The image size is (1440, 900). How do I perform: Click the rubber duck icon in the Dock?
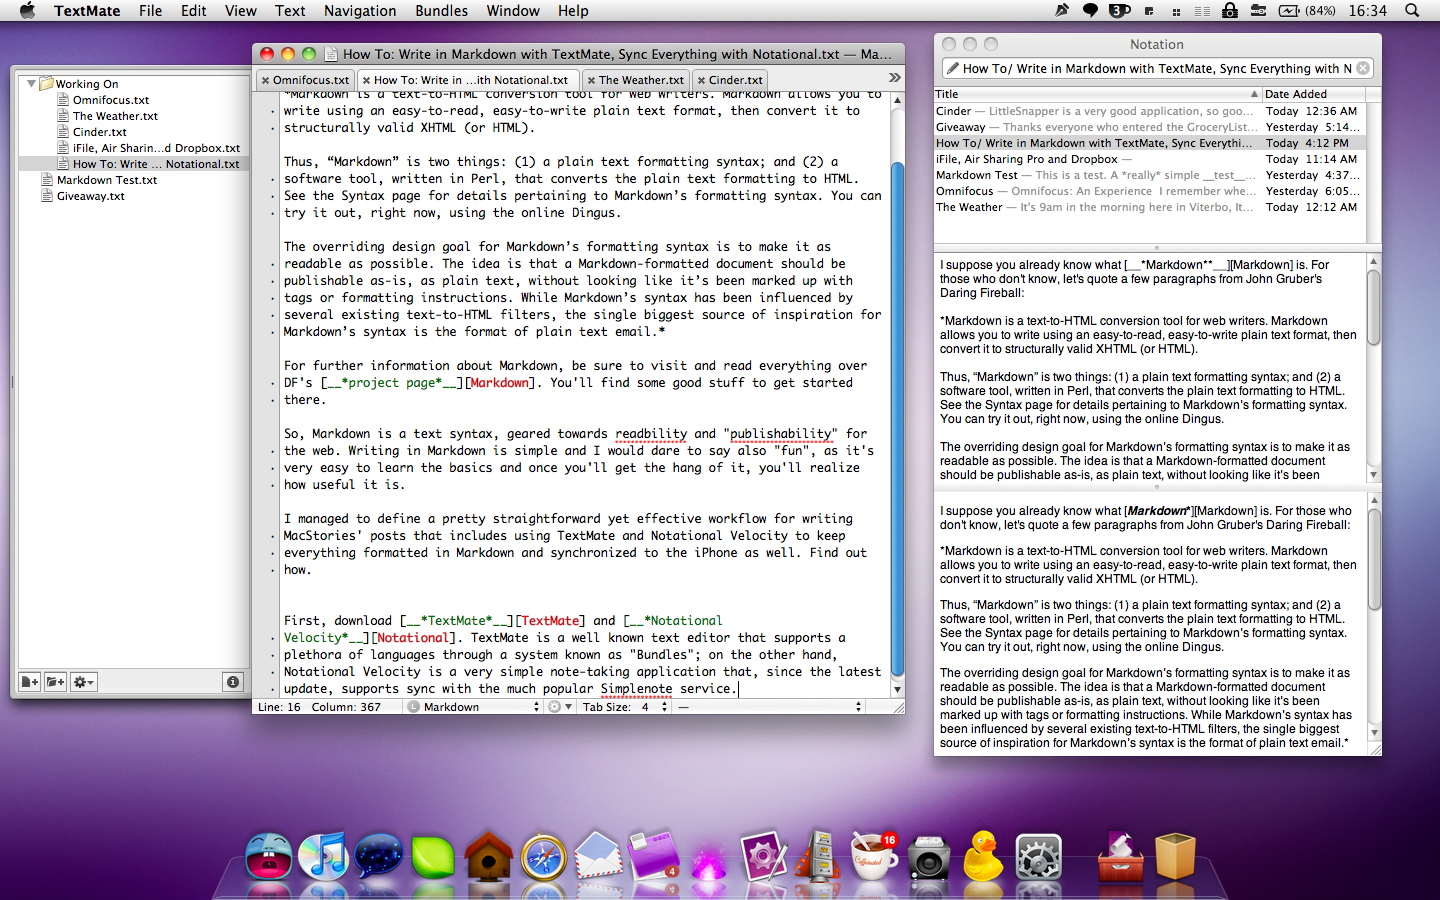click(x=983, y=857)
